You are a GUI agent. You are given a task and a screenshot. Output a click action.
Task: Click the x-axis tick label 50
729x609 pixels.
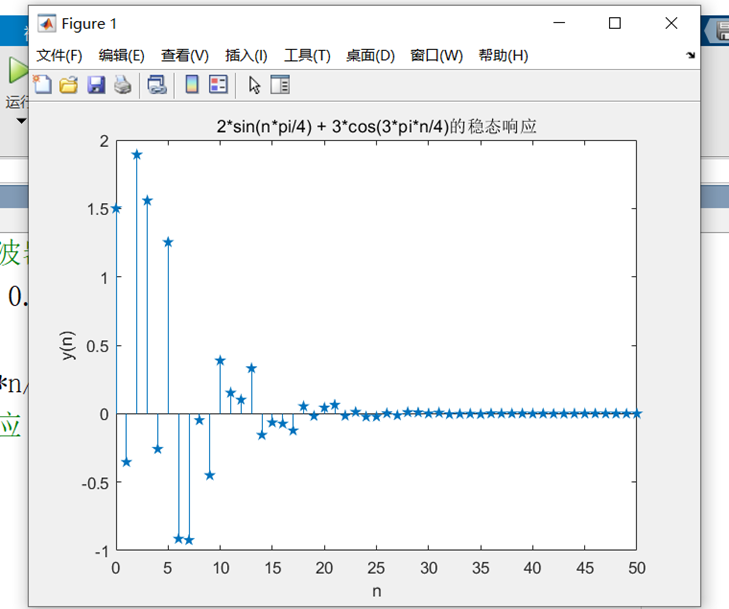(636, 568)
